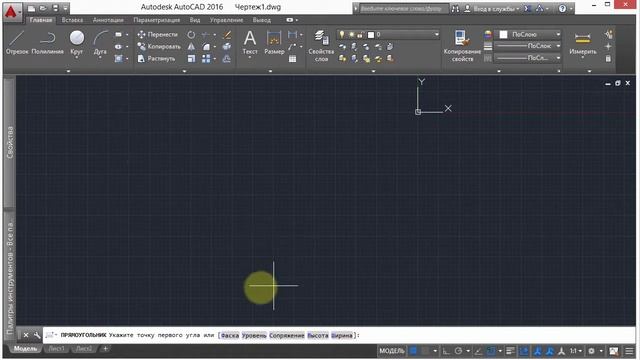640x360 pixels.
Task: Toggle ortho mode in status bar
Action: (446, 351)
